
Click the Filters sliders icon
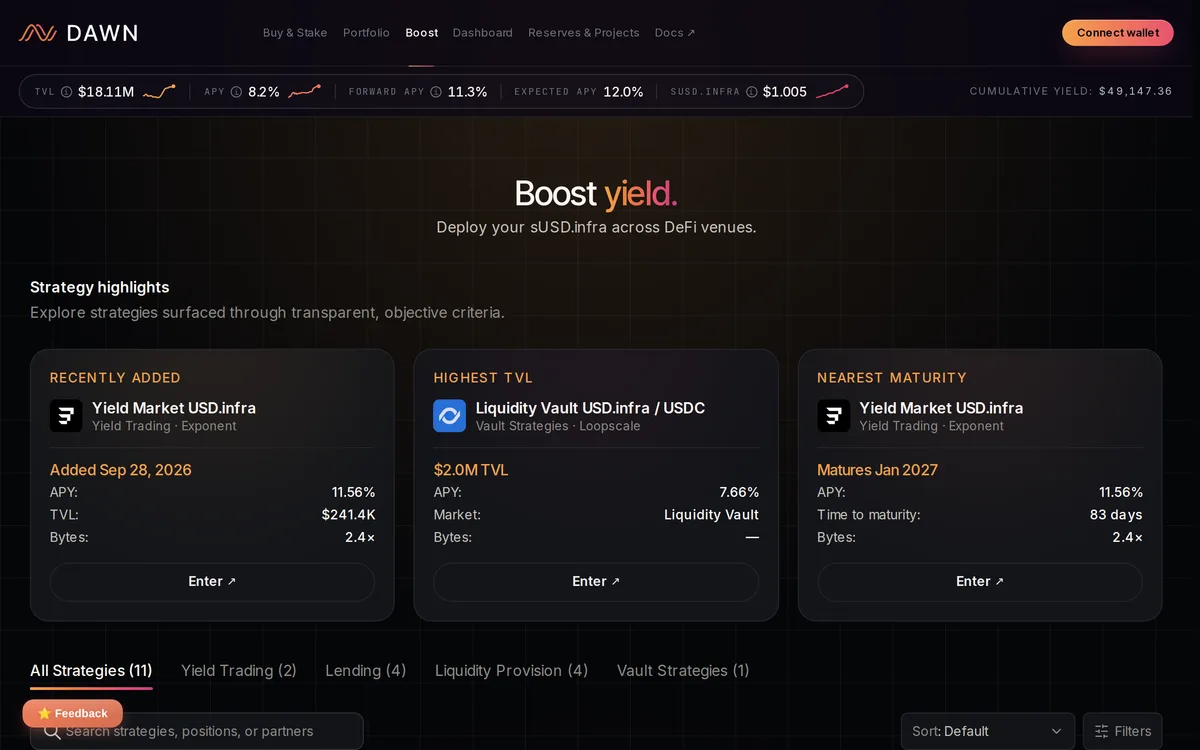point(1102,731)
